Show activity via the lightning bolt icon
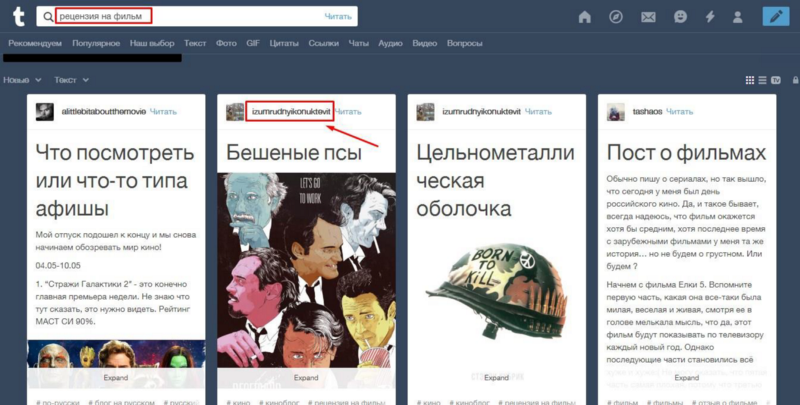The width and height of the screenshot is (800, 405). [710, 17]
